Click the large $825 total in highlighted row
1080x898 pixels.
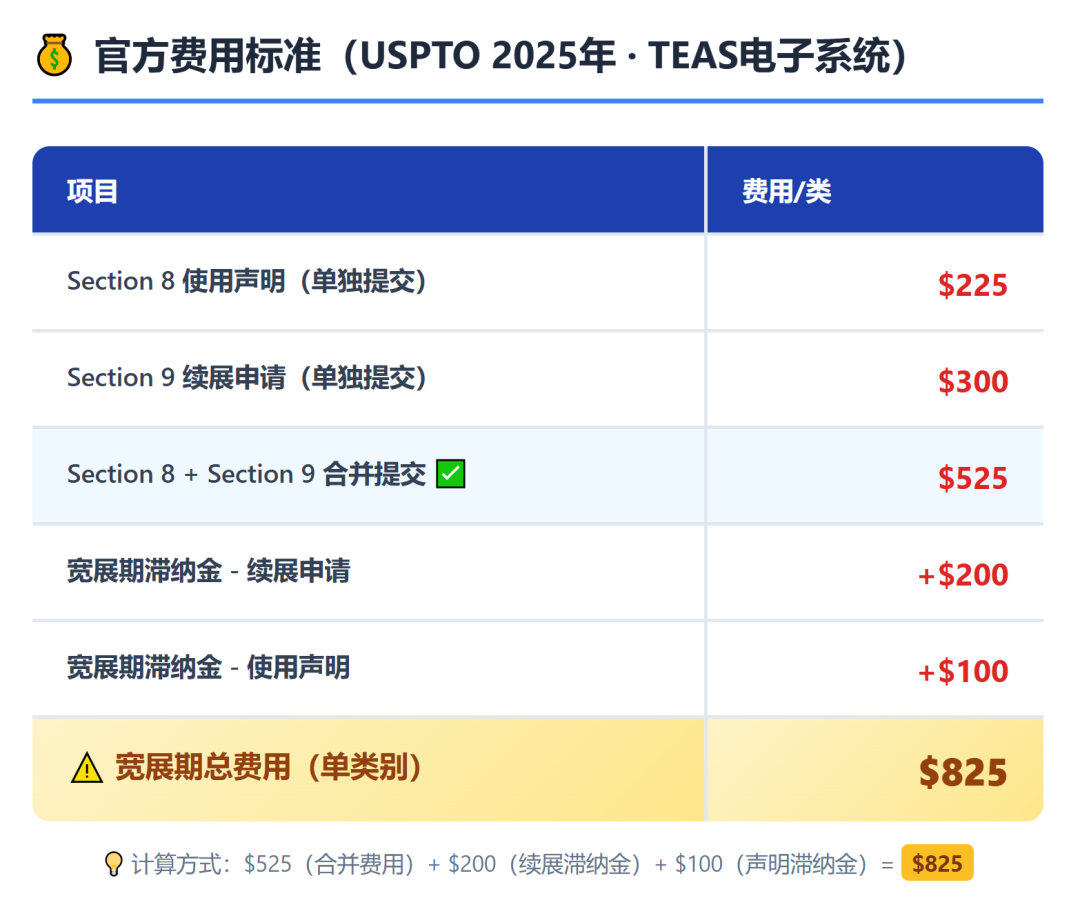tap(963, 772)
